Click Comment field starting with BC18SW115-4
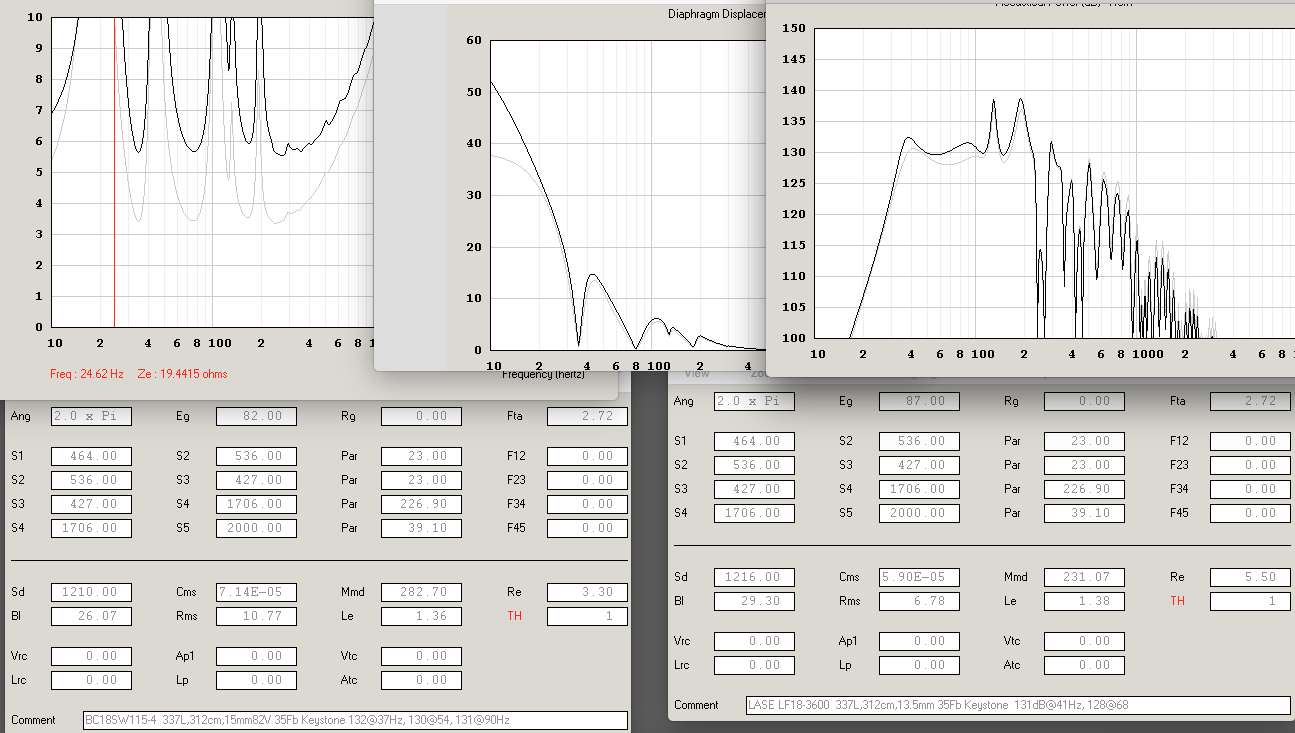The width and height of the screenshot is (1295, 733). point(355,720)
